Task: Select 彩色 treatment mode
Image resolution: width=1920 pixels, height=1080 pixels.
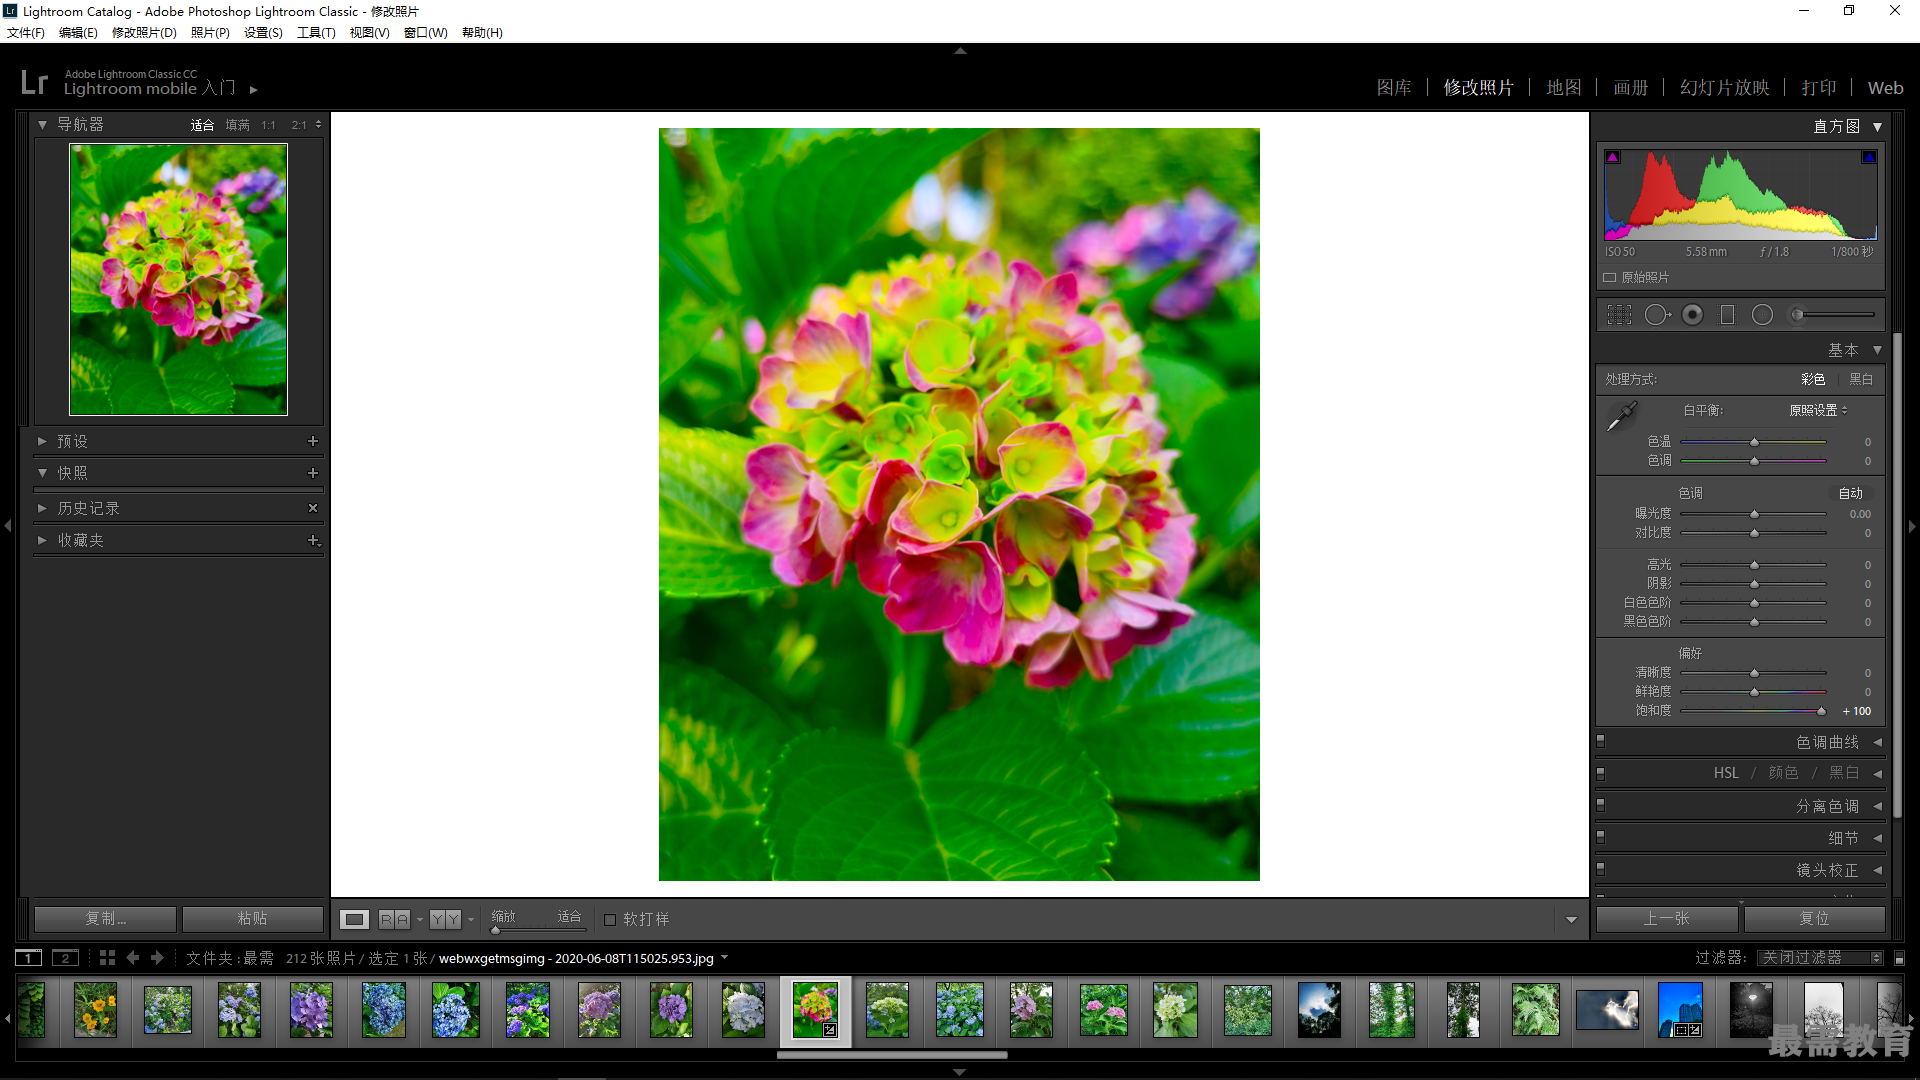Action: click(x=1813, y=379)
